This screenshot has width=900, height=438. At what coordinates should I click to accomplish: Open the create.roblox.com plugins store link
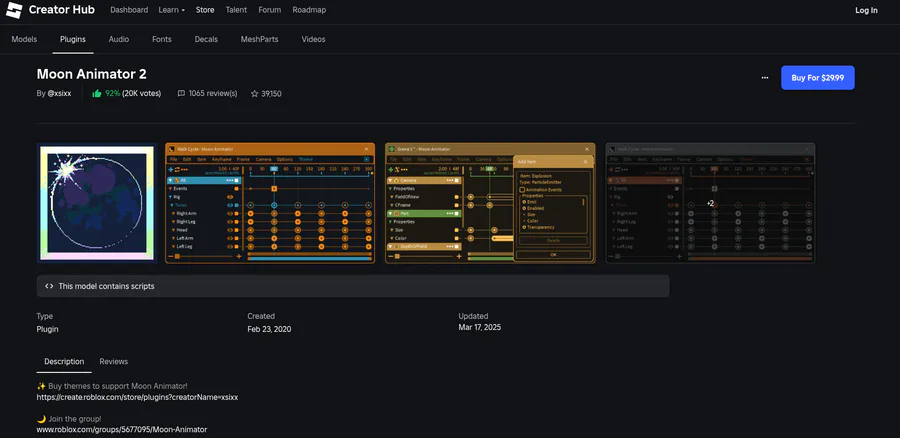tap(137, 397)
